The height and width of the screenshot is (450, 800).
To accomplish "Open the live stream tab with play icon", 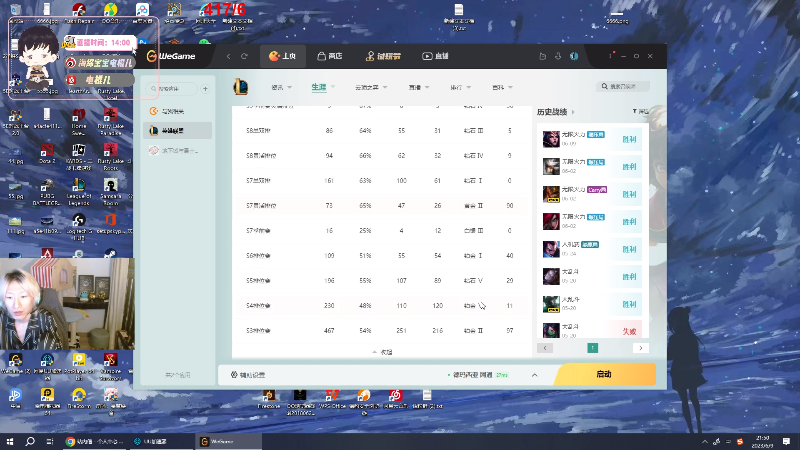I will click(435, 56).
